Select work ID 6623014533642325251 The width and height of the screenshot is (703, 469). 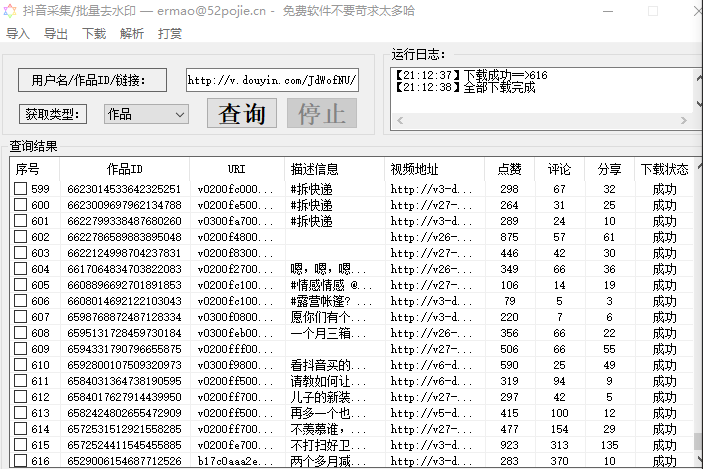point(124,189)
